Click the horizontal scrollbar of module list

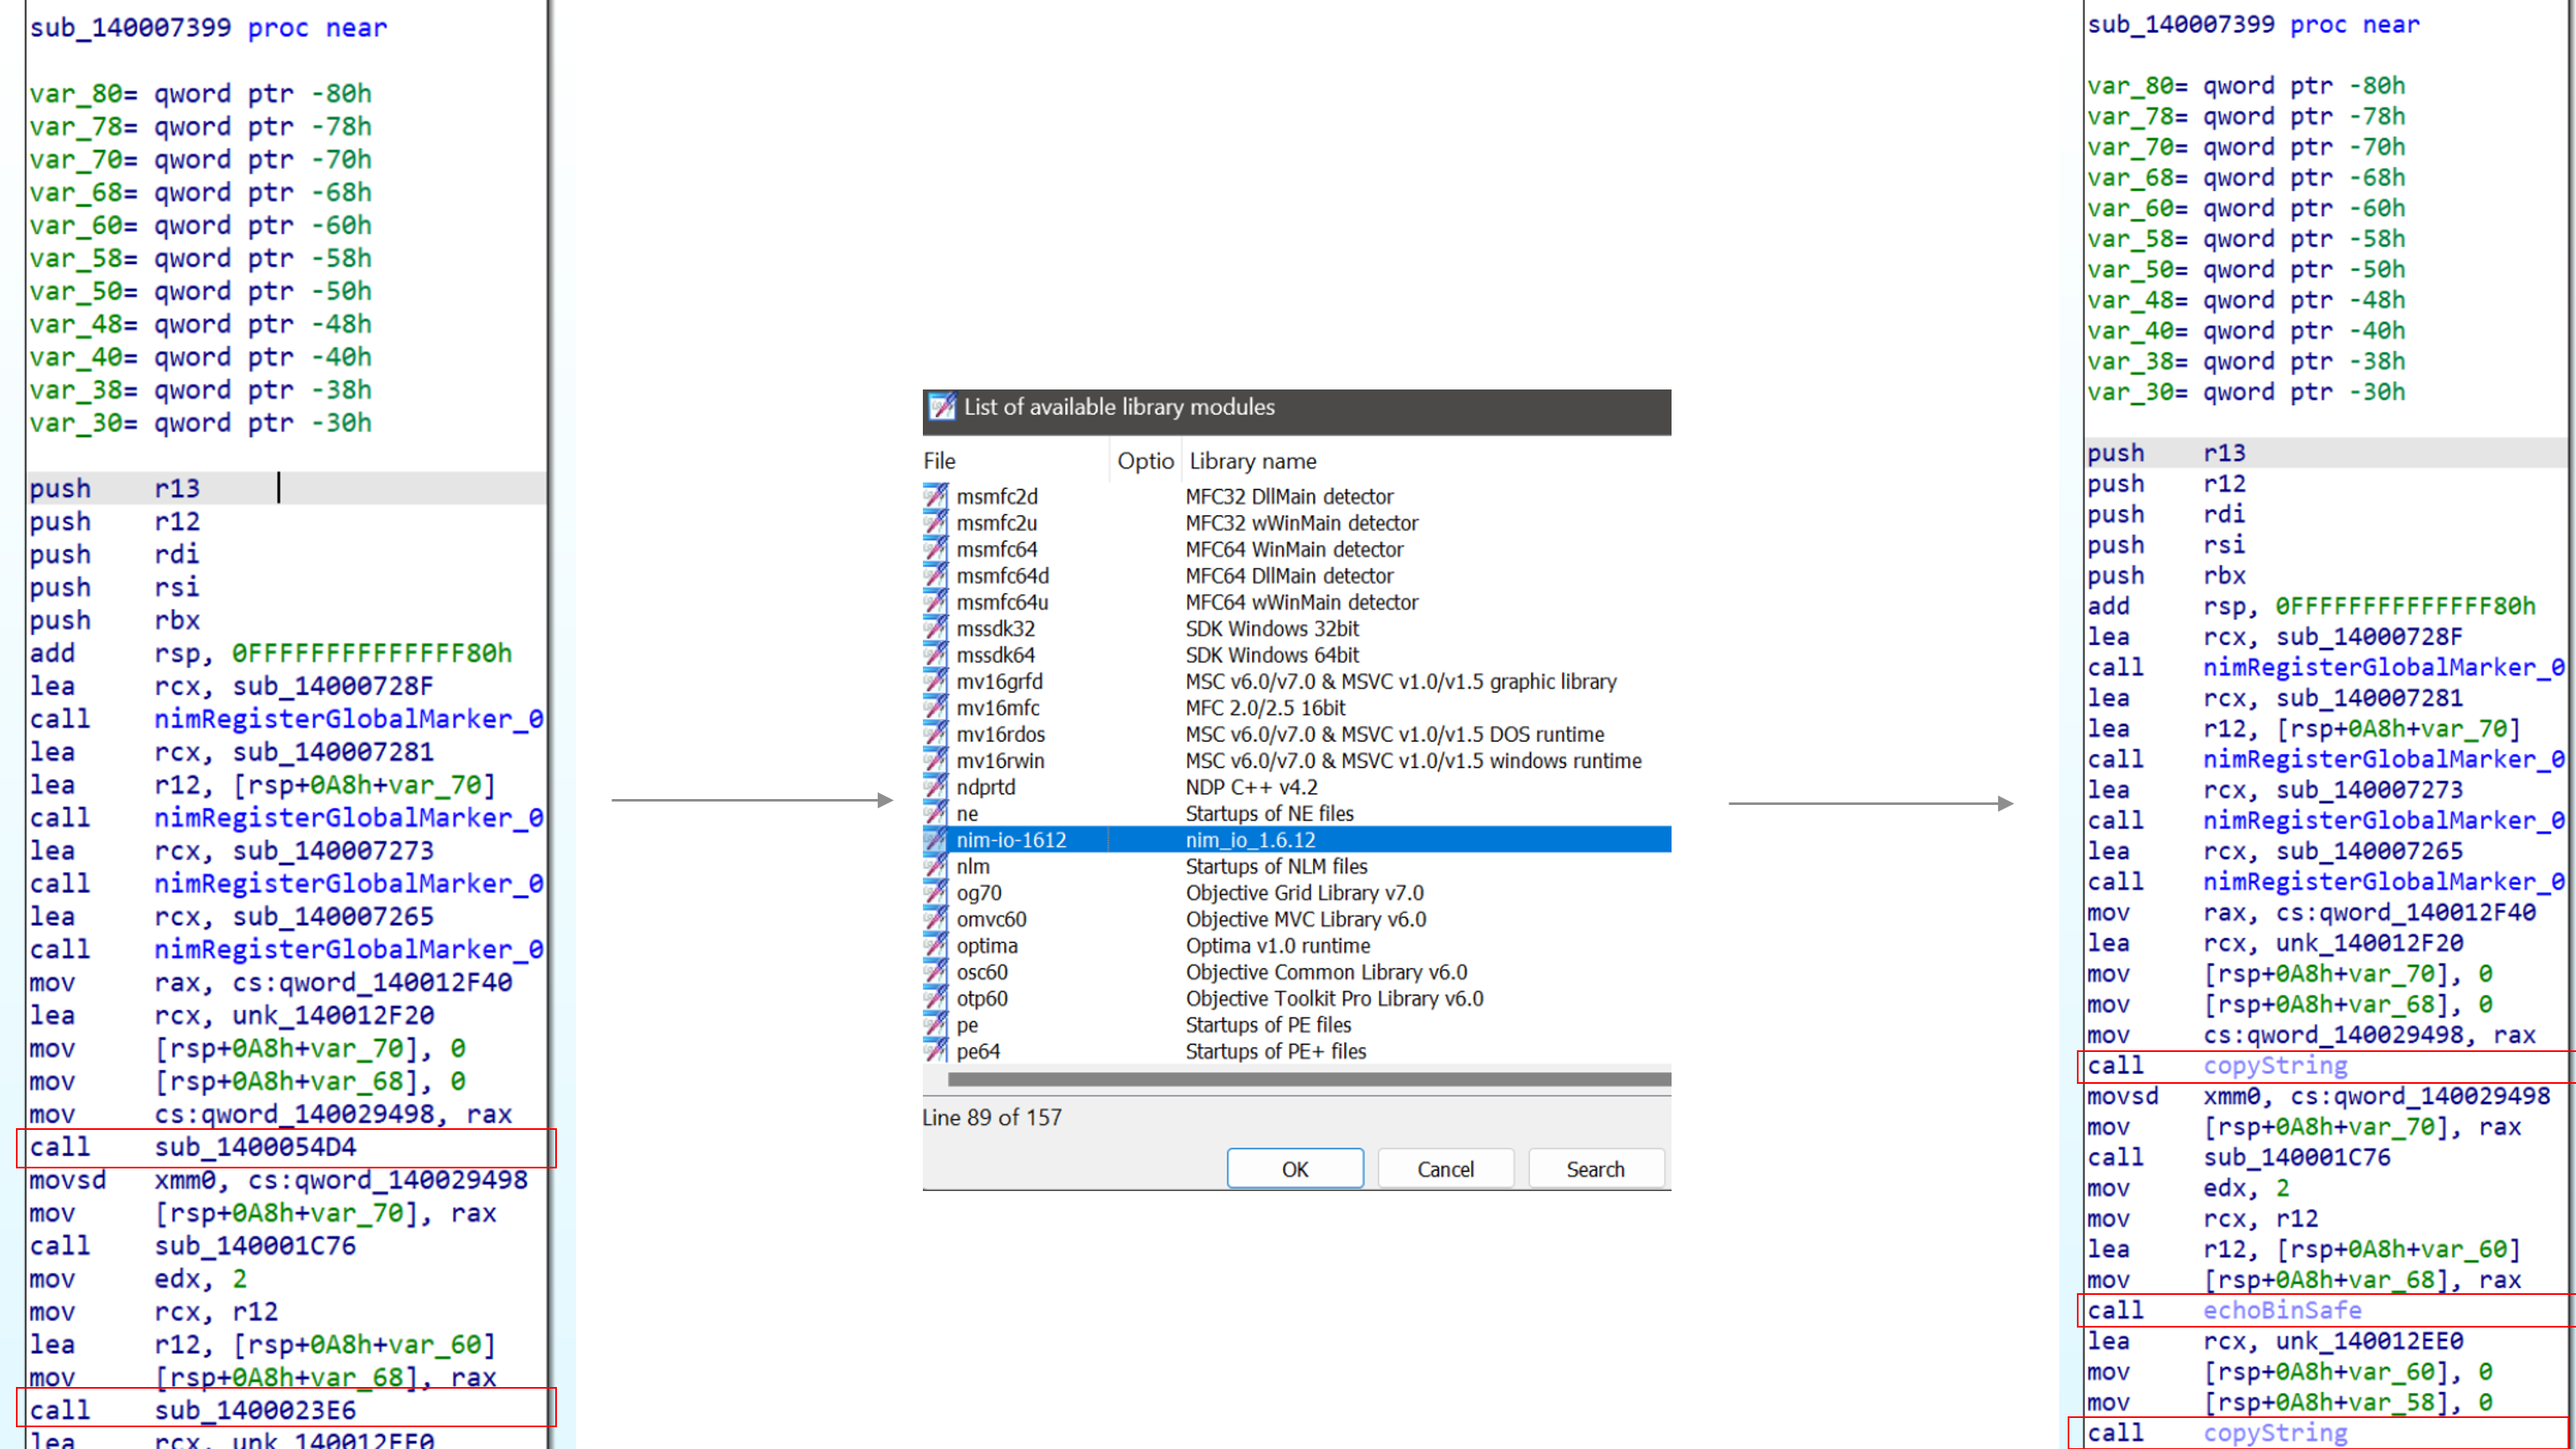tap(1308, 1079)
